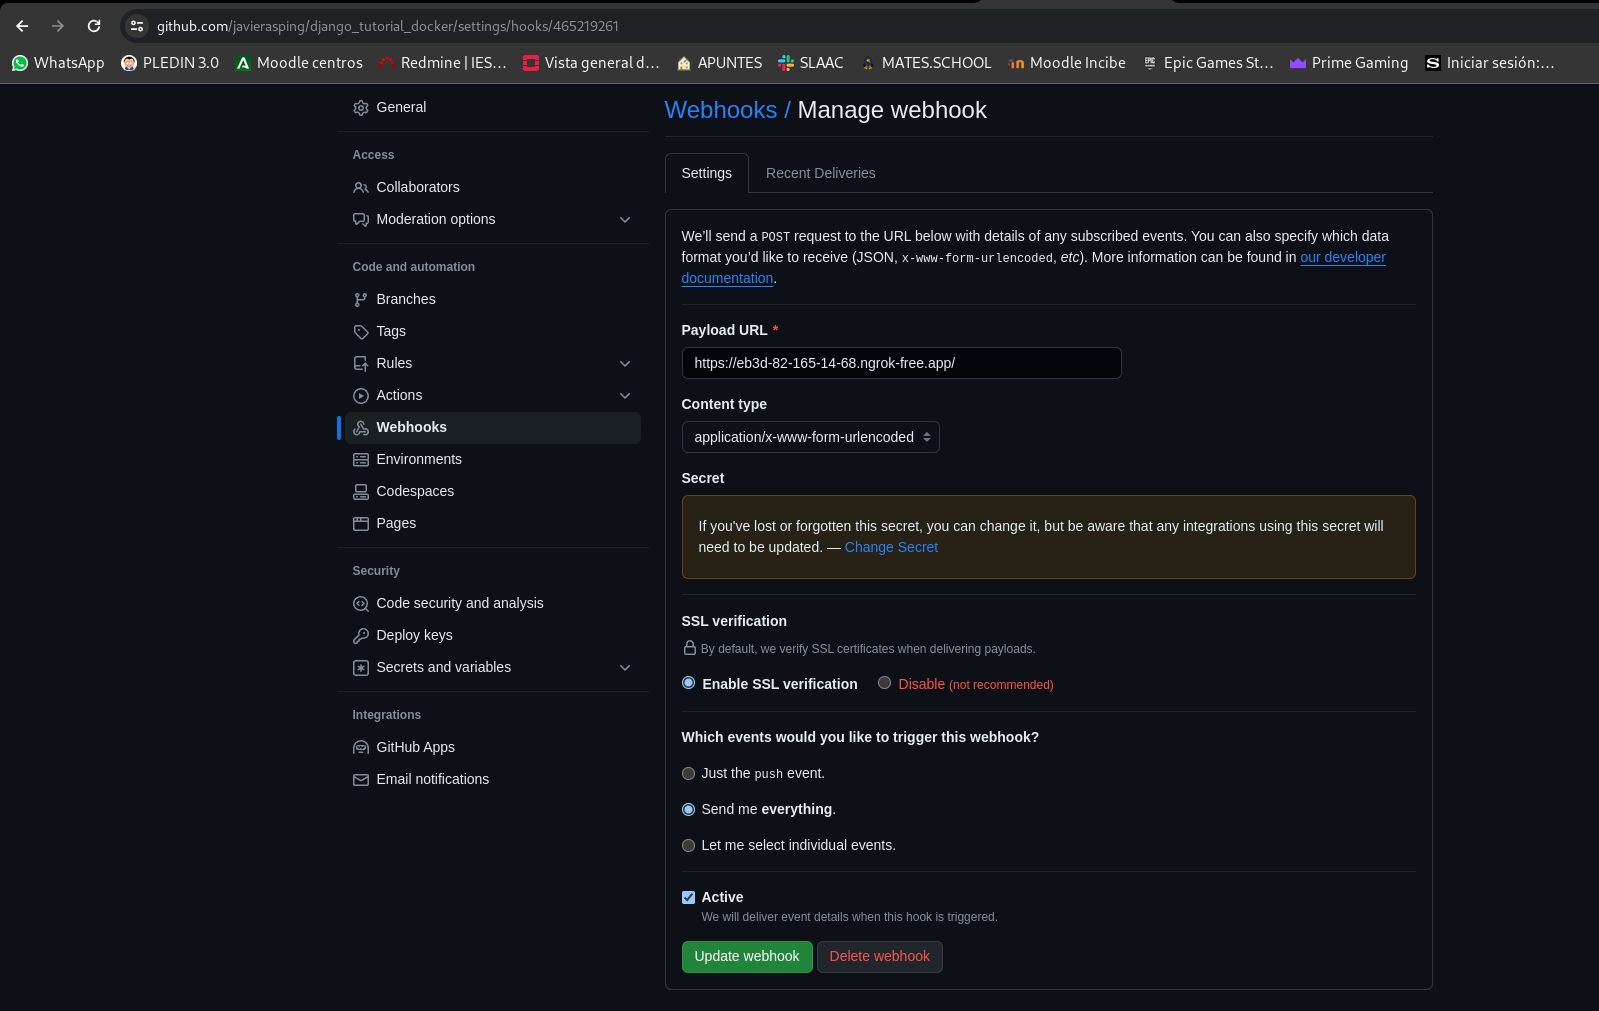Go back with the browser back arrow
The image size is (1599, 1011).
coord(22,26)
